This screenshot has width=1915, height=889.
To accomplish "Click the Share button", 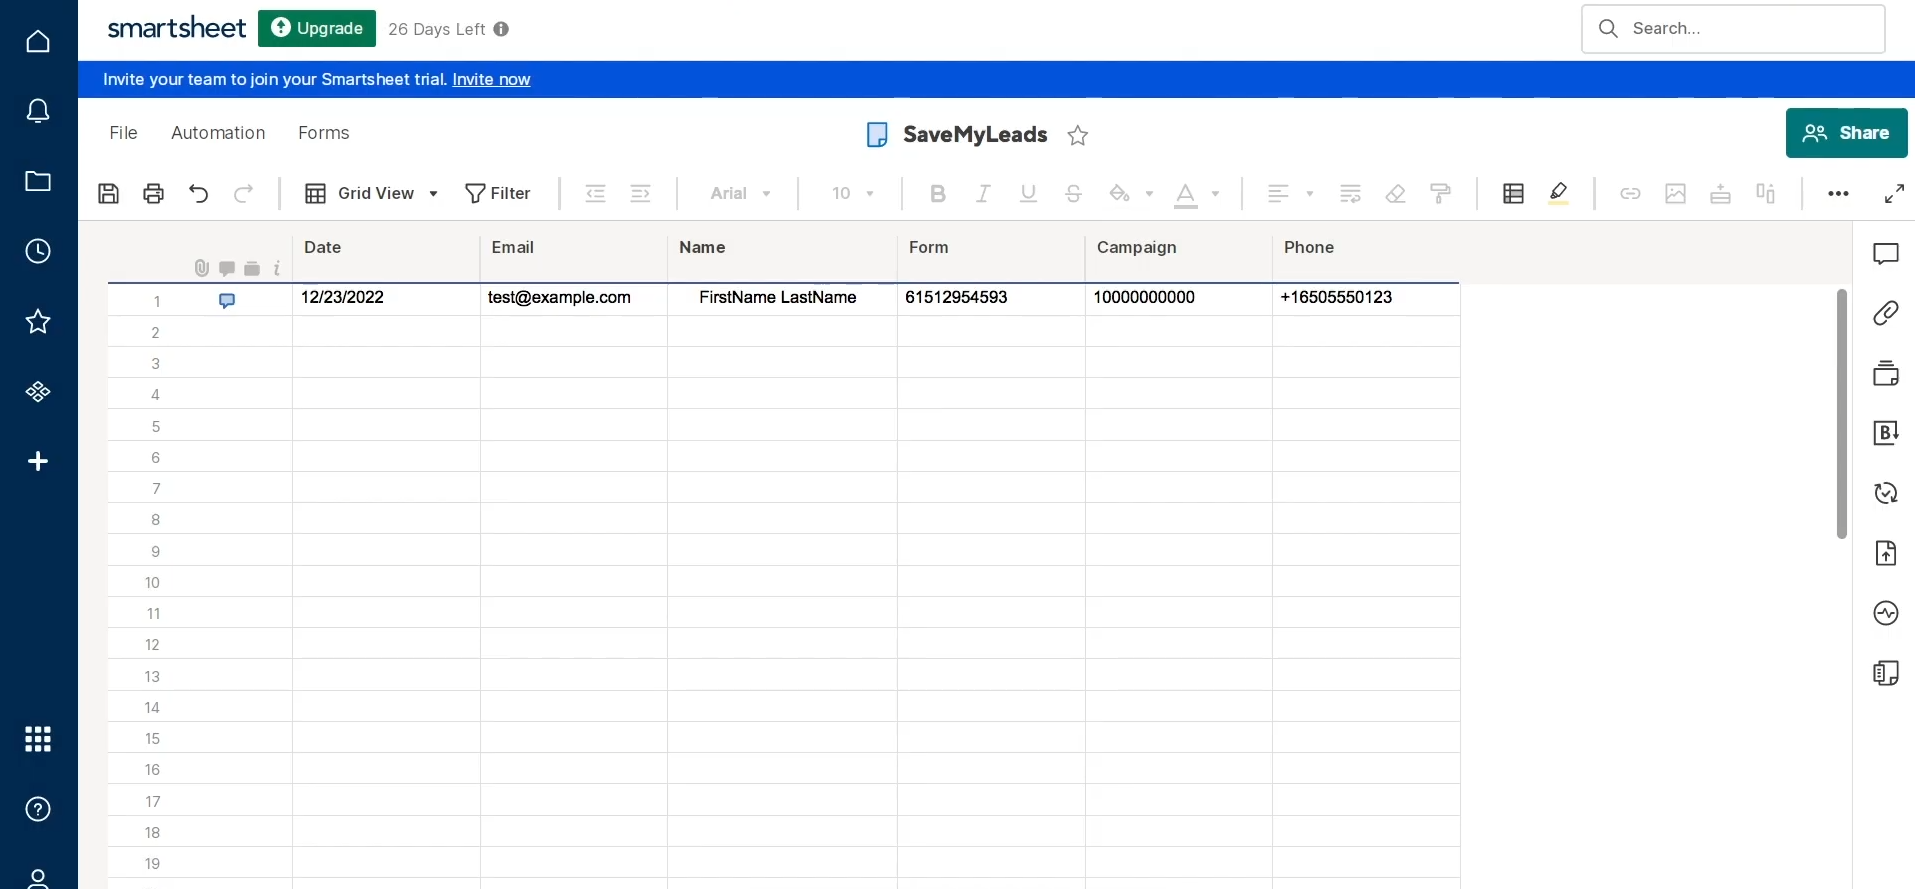I will click(1846, 133).
